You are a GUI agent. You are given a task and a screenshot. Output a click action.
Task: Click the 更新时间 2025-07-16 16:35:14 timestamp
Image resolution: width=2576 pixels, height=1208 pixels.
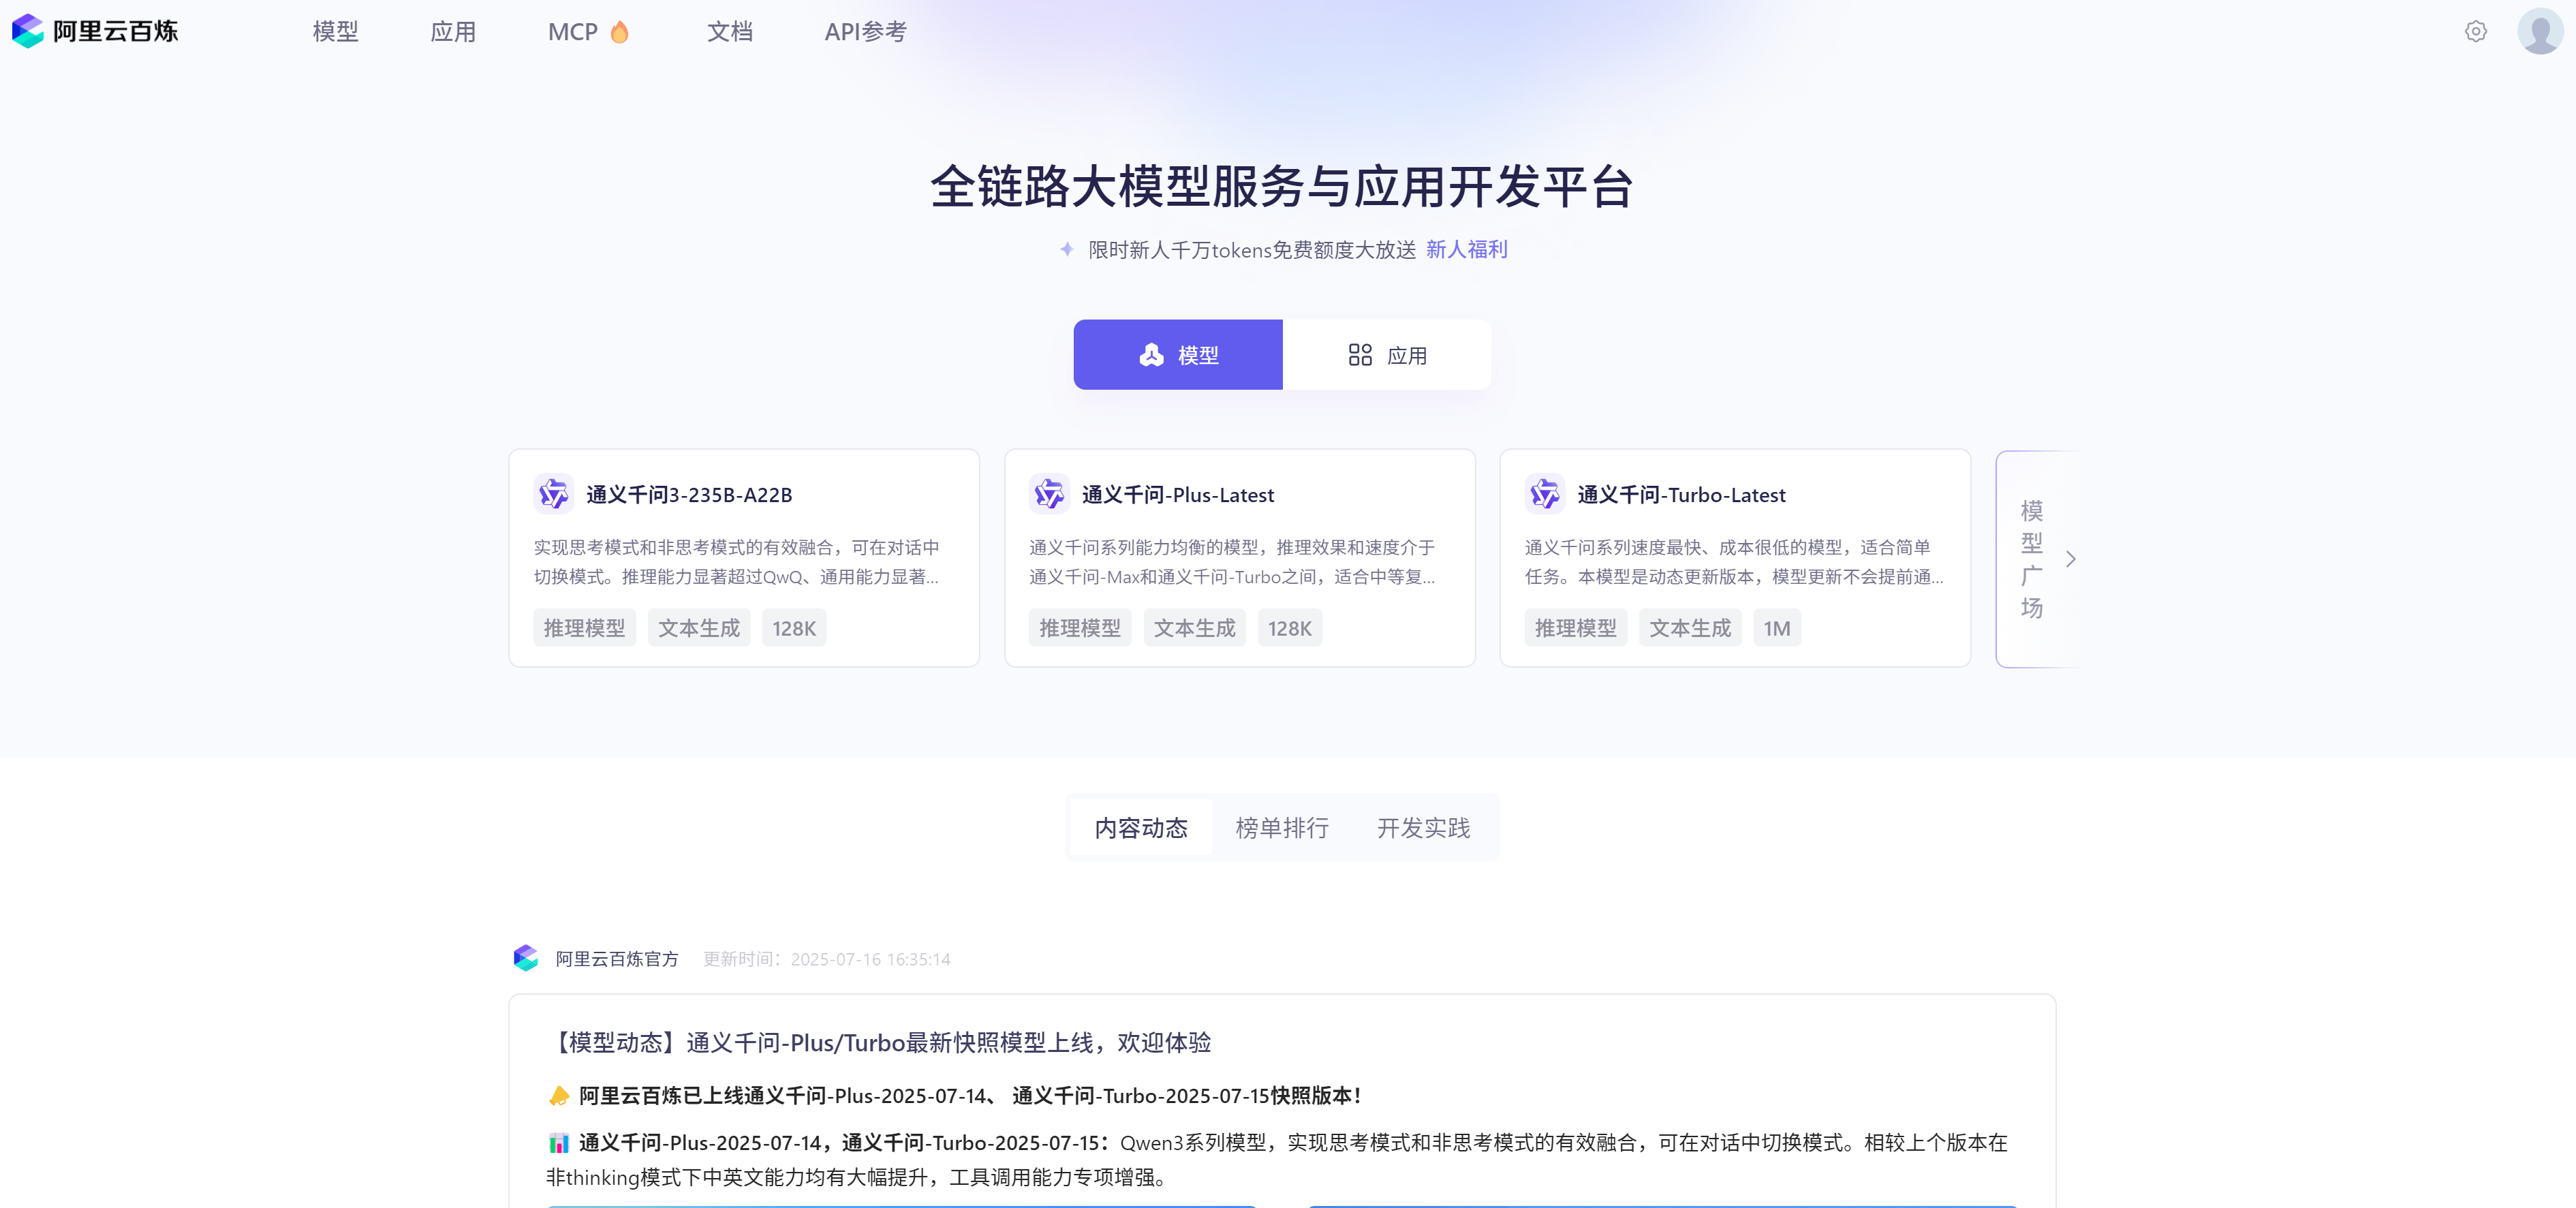point(827,959)
